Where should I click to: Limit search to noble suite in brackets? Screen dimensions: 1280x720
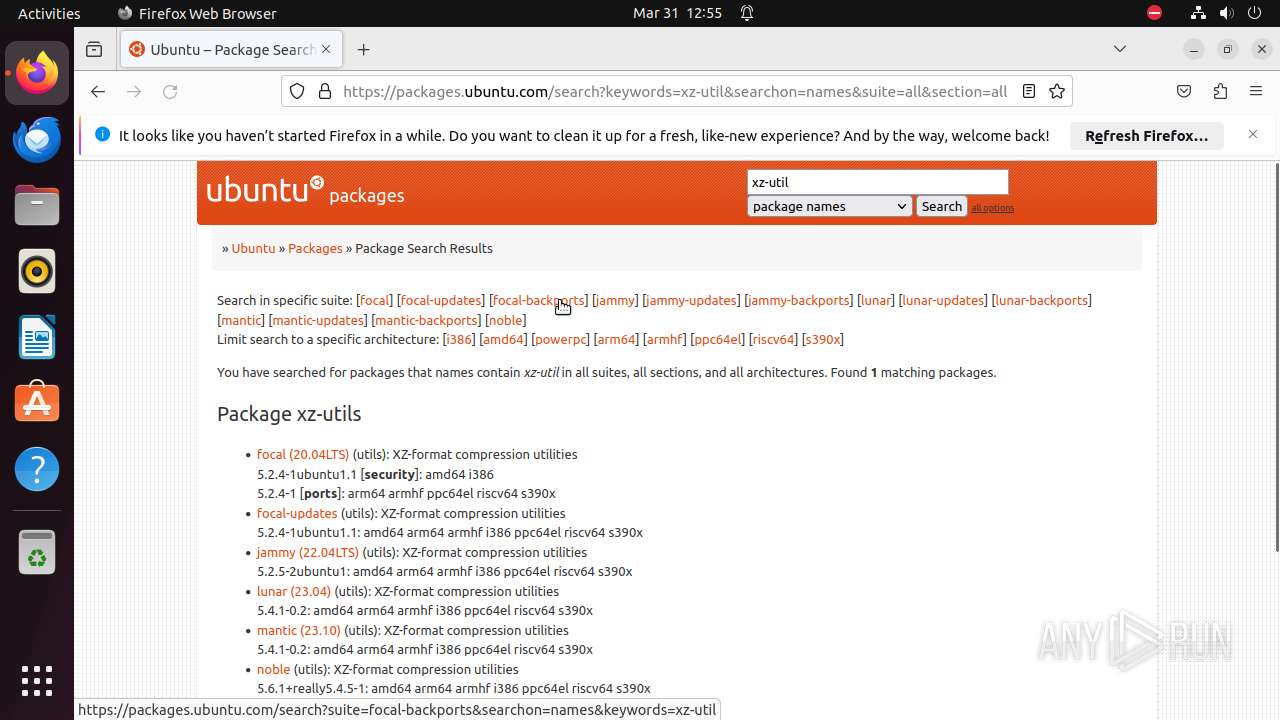pos(505,320)
